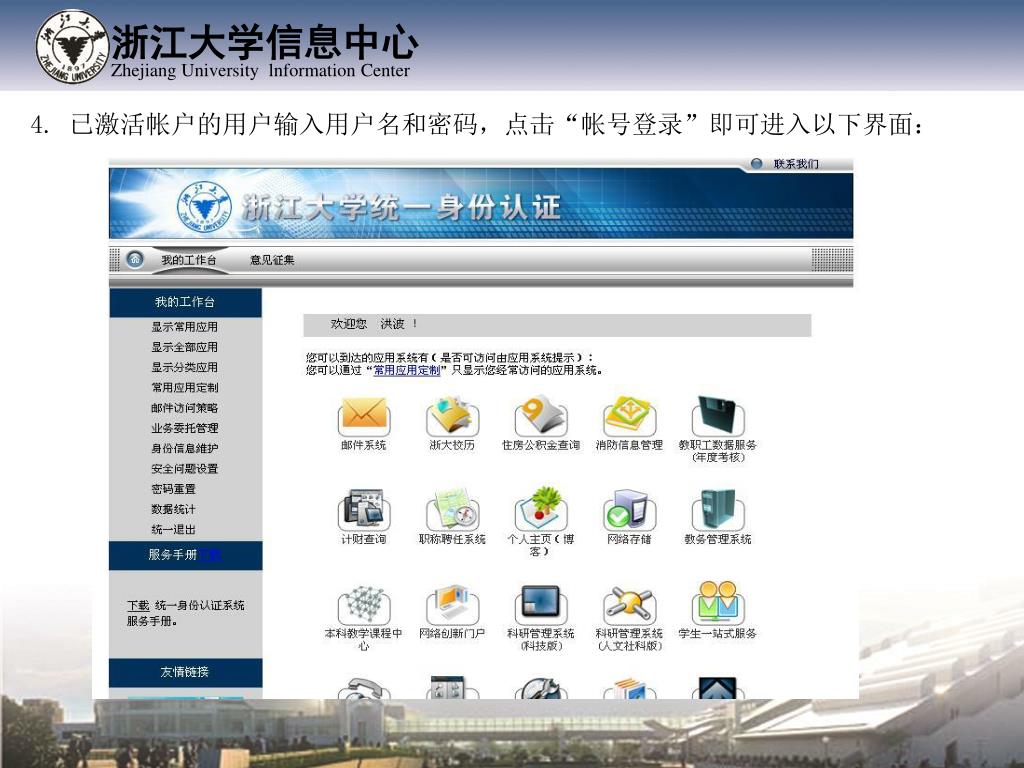
Task: Open the 网络存储 icon
Action: 629,510
